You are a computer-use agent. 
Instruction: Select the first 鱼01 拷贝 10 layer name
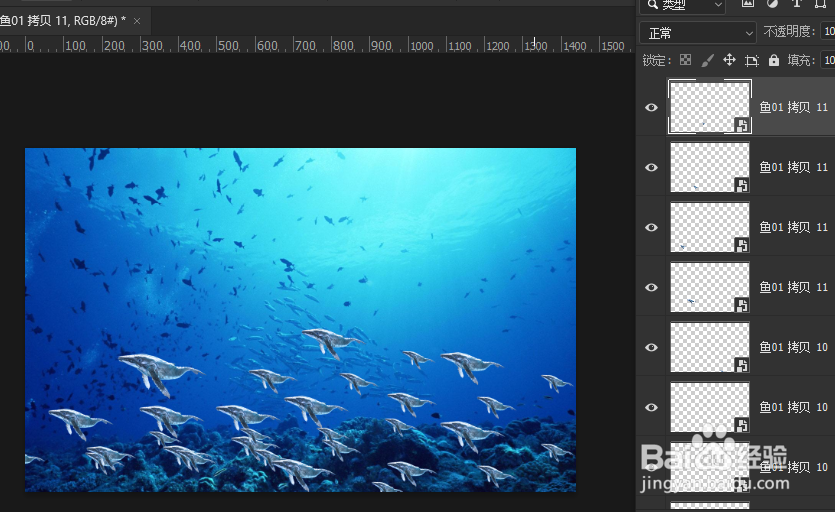[x=793, y=347]
